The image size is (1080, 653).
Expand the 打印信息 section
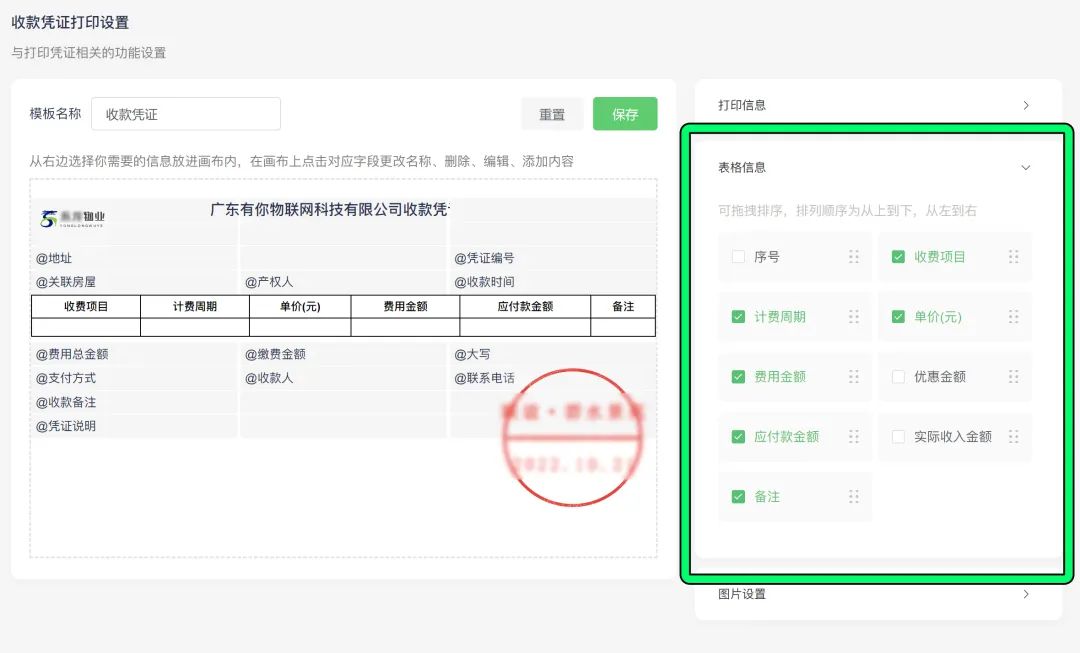point(1025,105)
